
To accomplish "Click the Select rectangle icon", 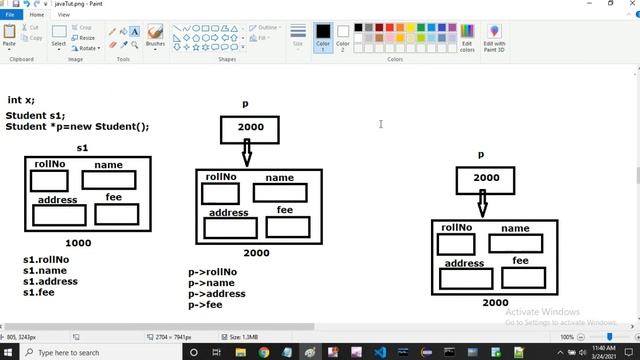I will click(x=59, y=31).
